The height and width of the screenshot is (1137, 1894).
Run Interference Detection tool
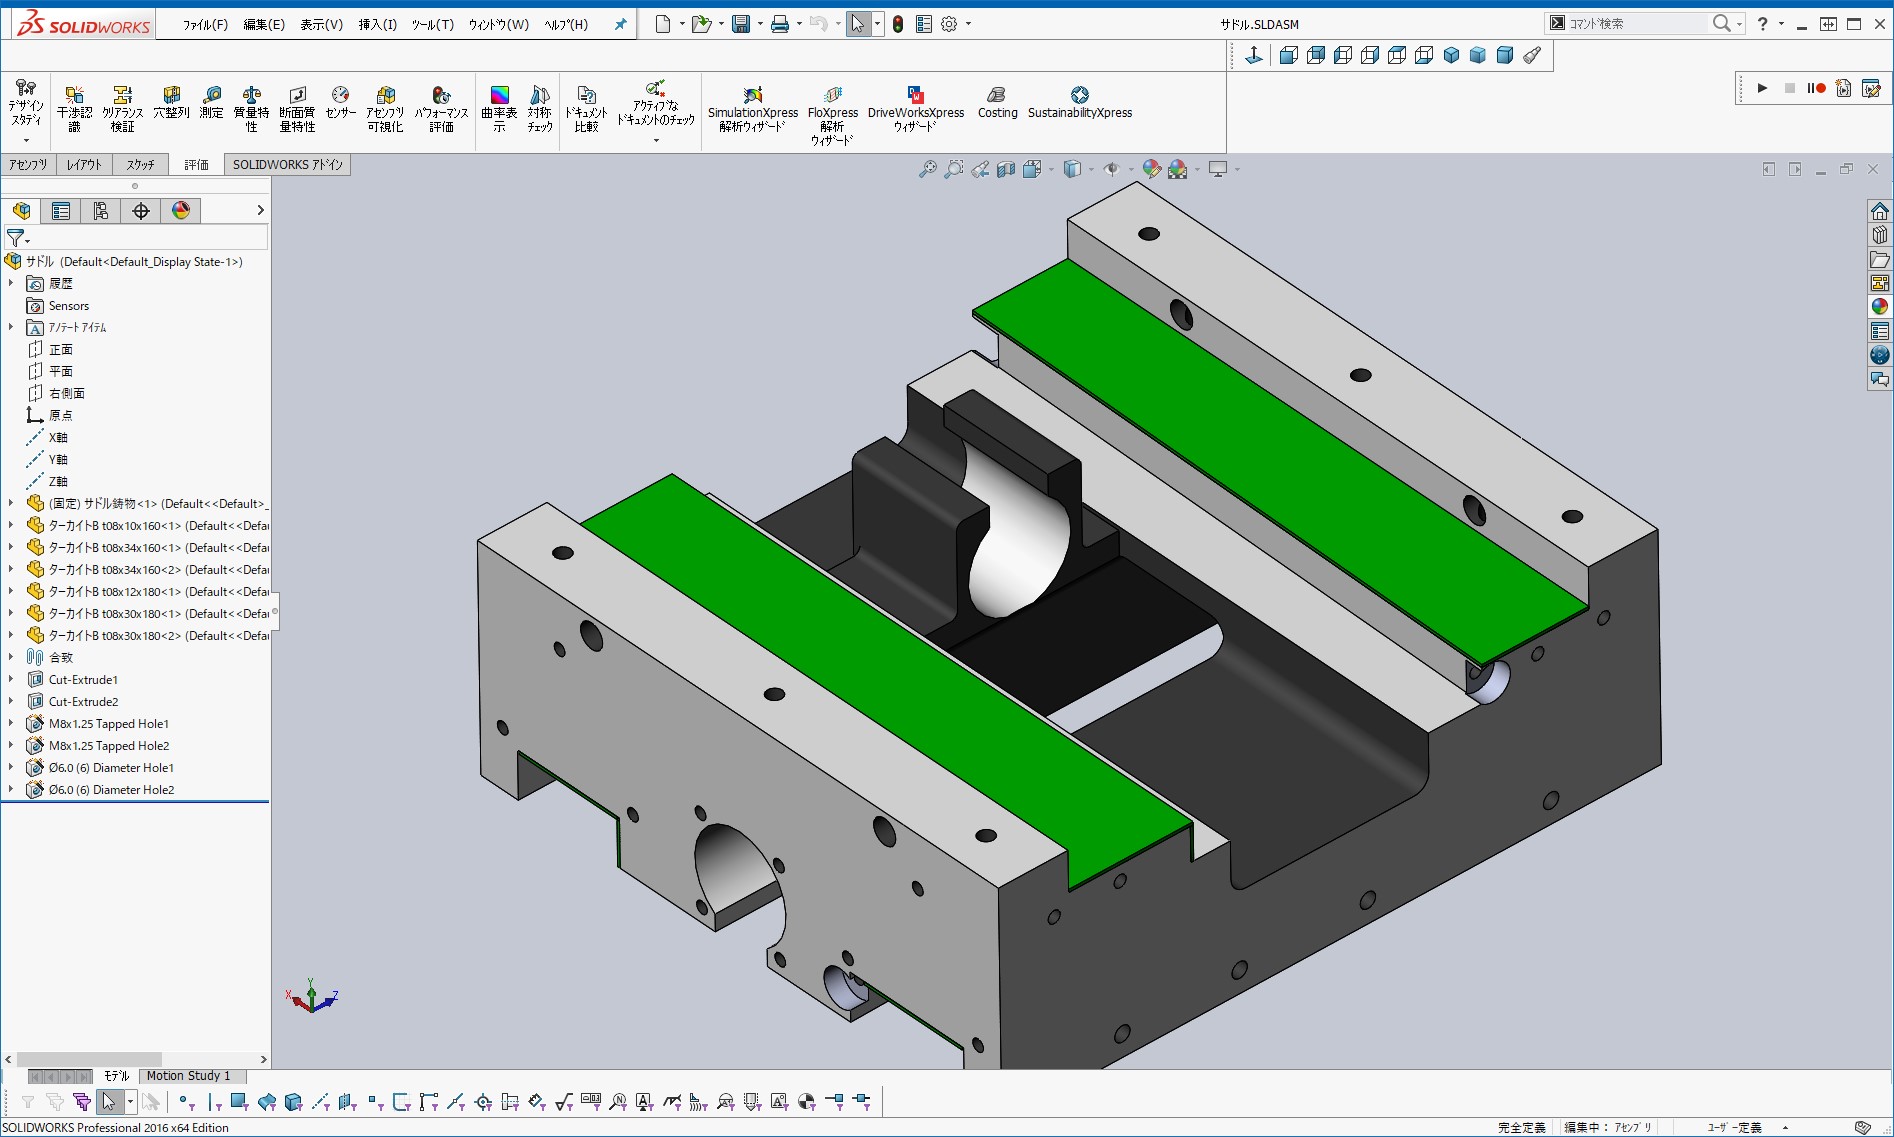click(74, 108)
